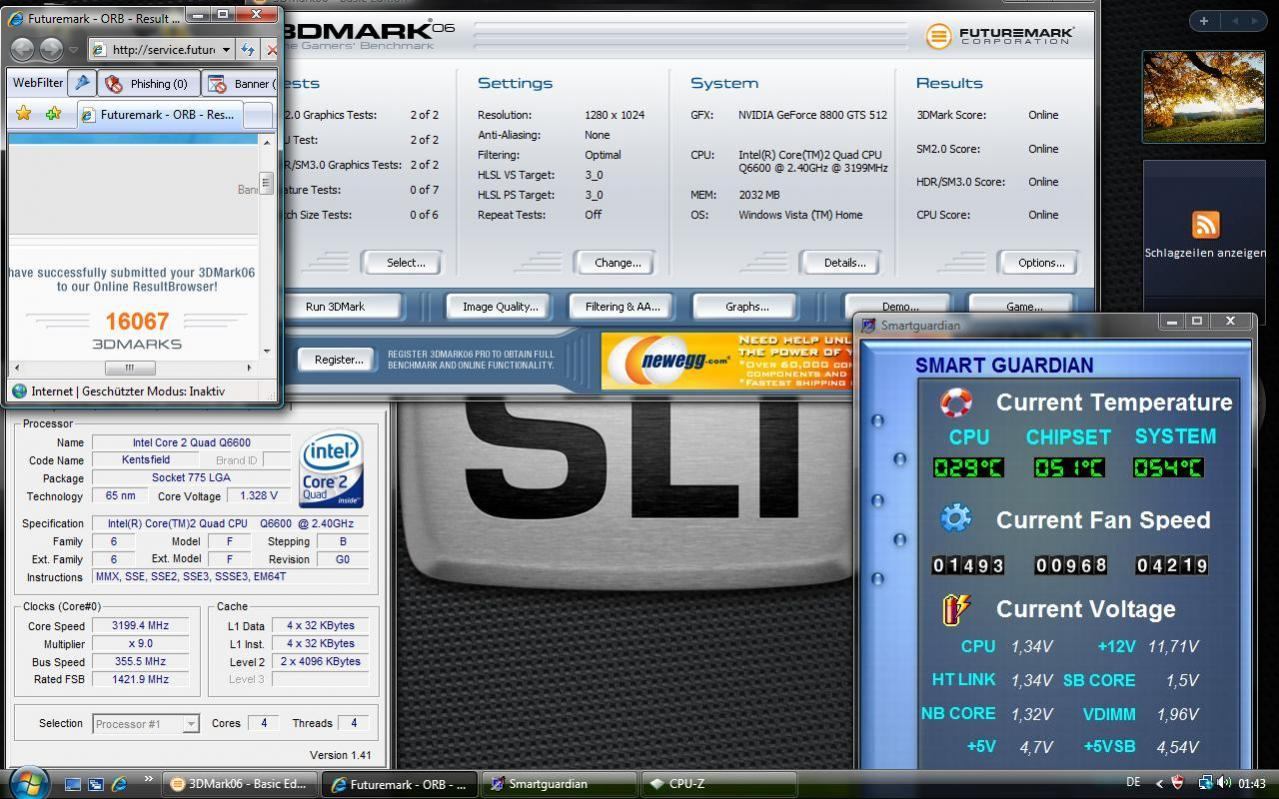
Task: Click the Newegg advertisement banner
Action: point(726,361)
